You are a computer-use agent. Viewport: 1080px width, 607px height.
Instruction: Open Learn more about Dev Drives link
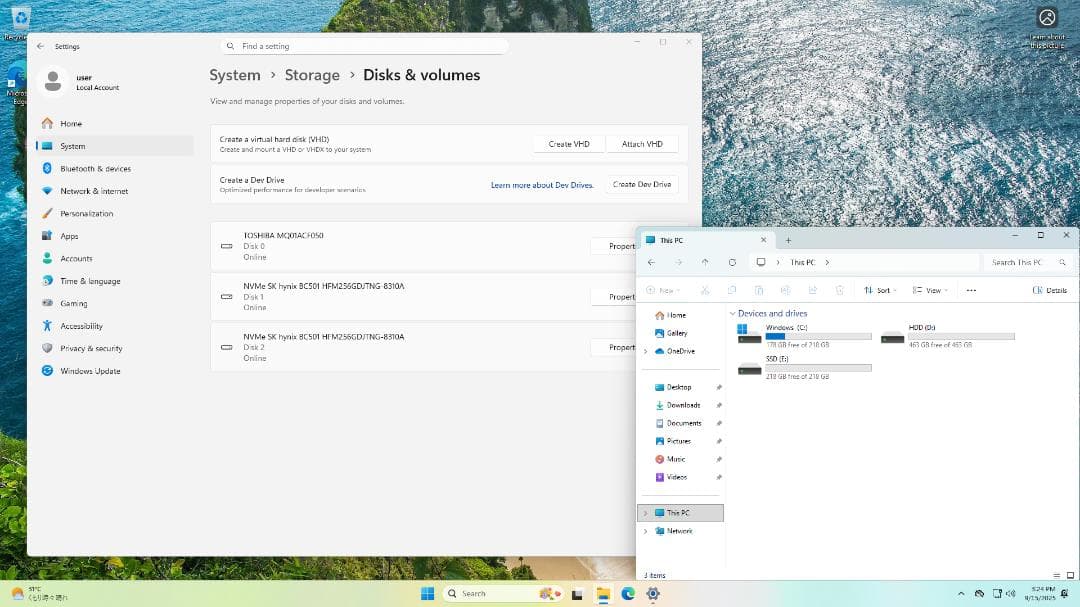542,185
